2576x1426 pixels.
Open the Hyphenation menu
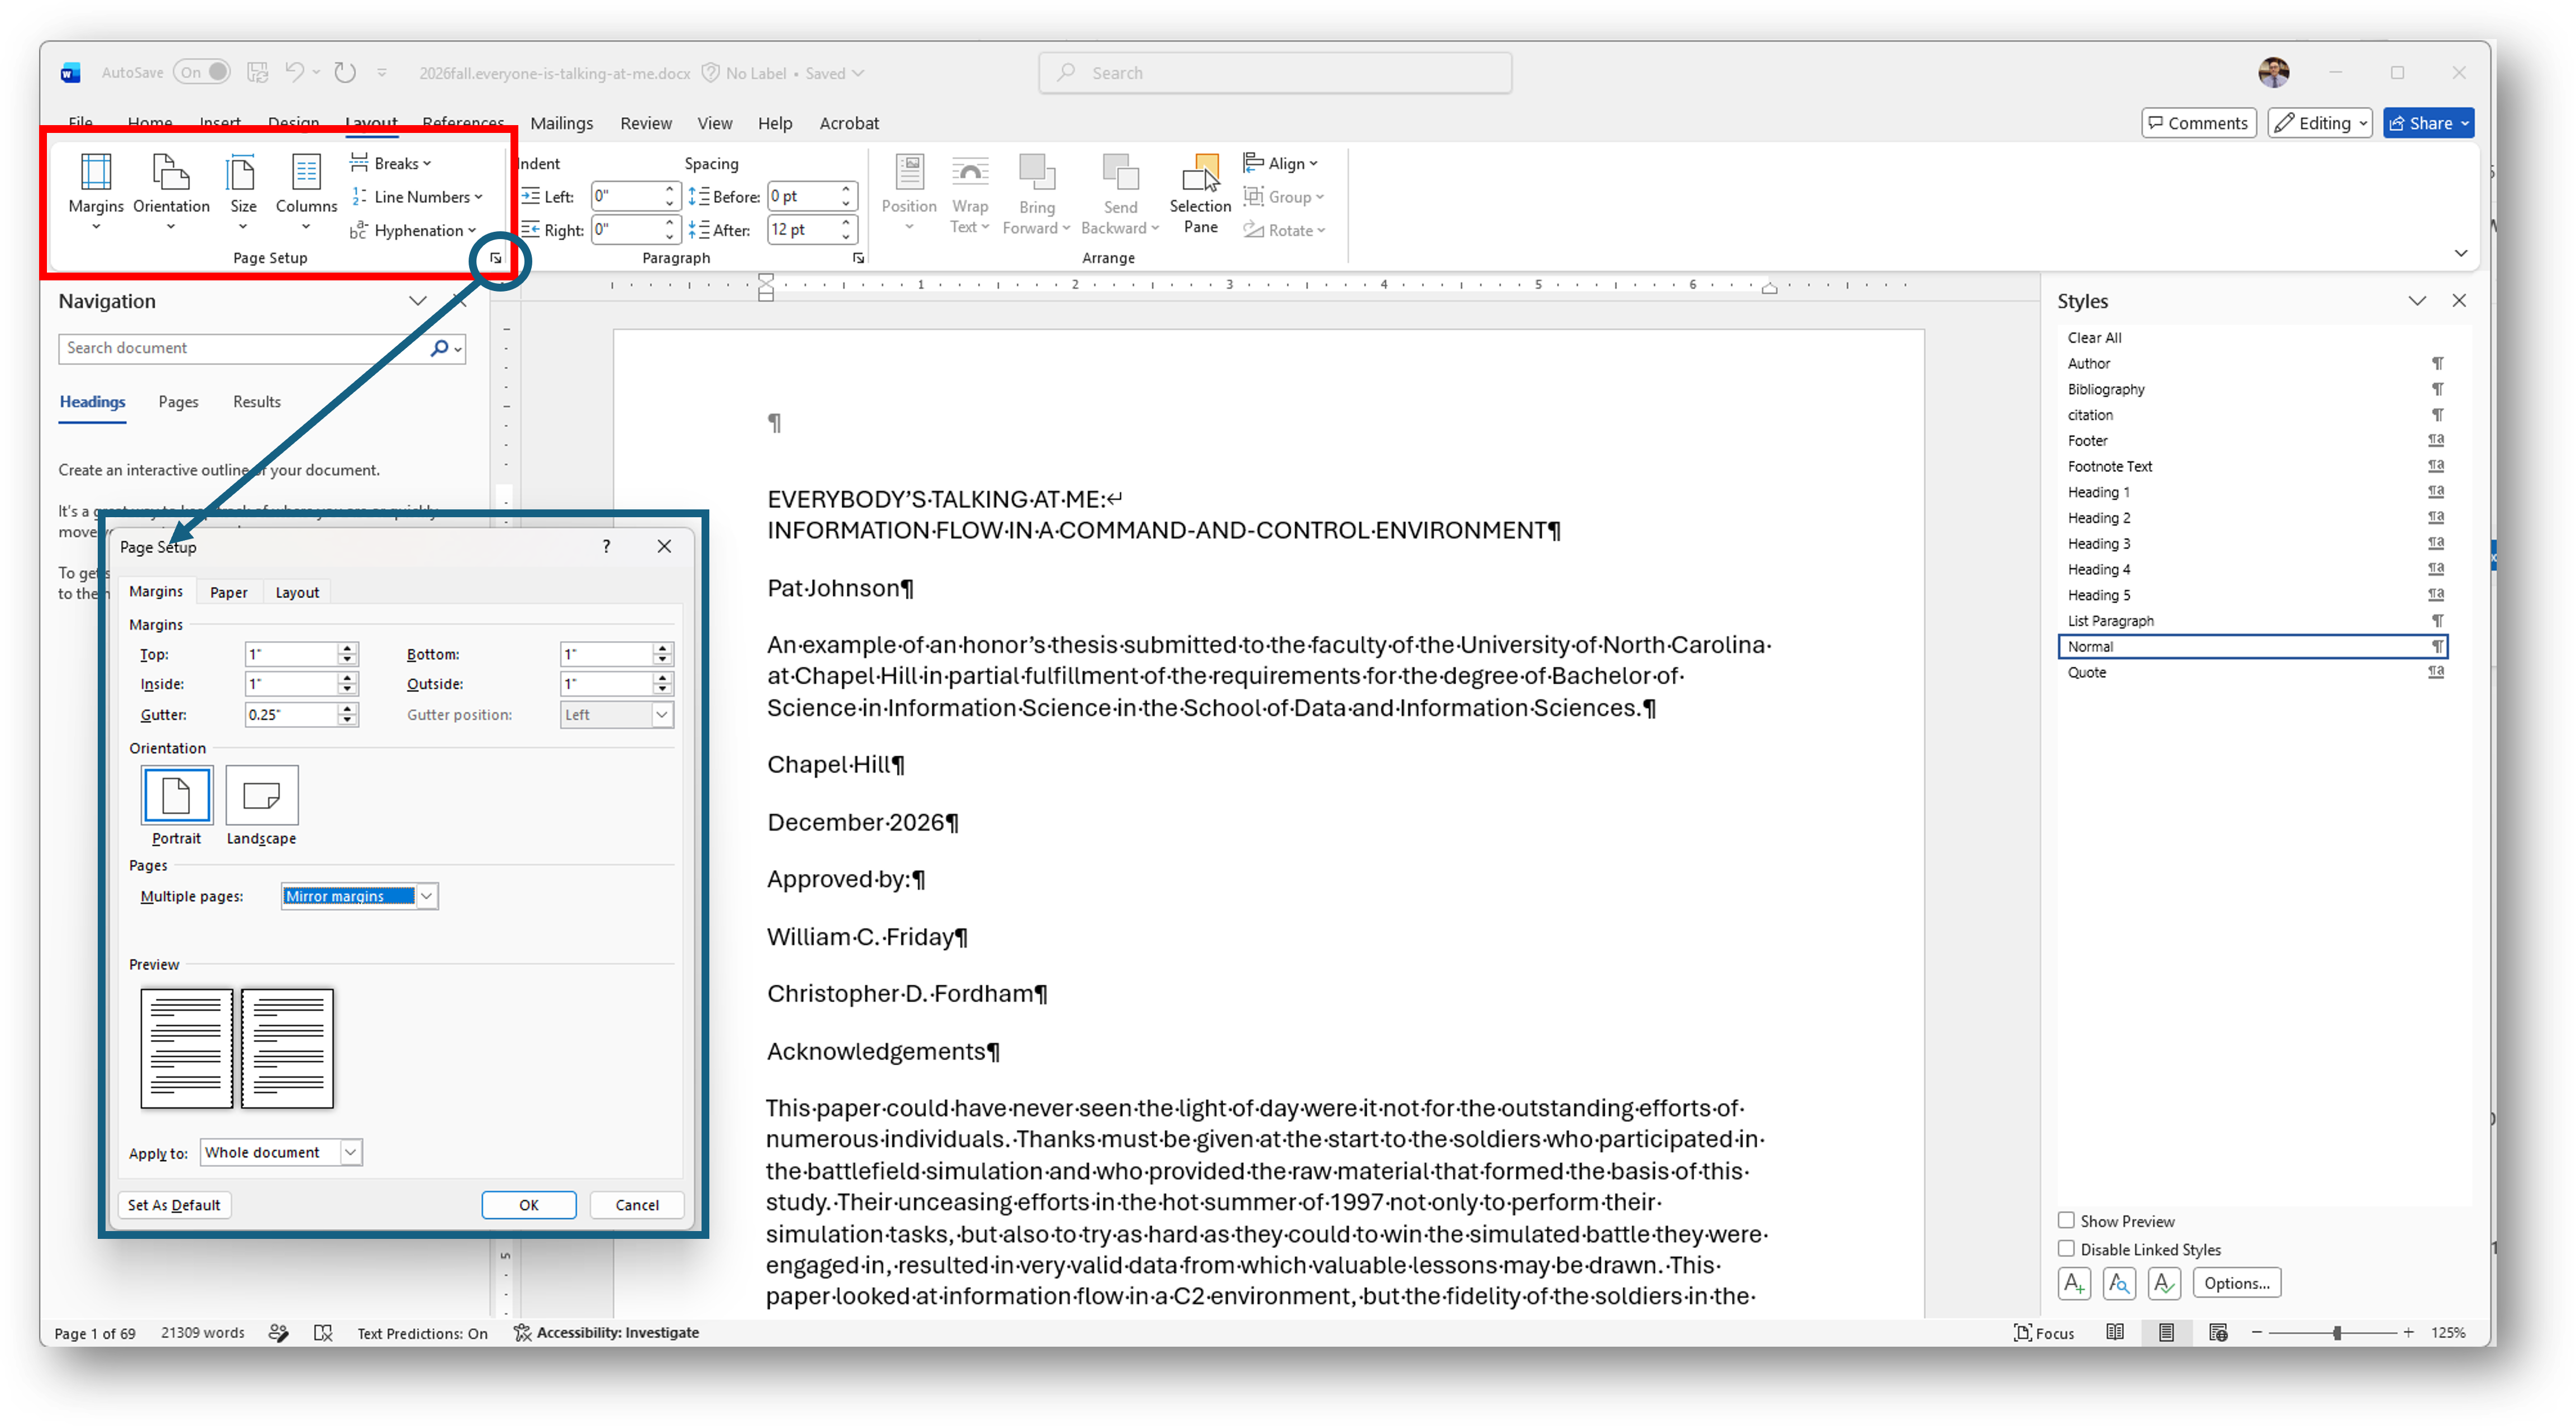pyautogui.click(x=413, y=231)
